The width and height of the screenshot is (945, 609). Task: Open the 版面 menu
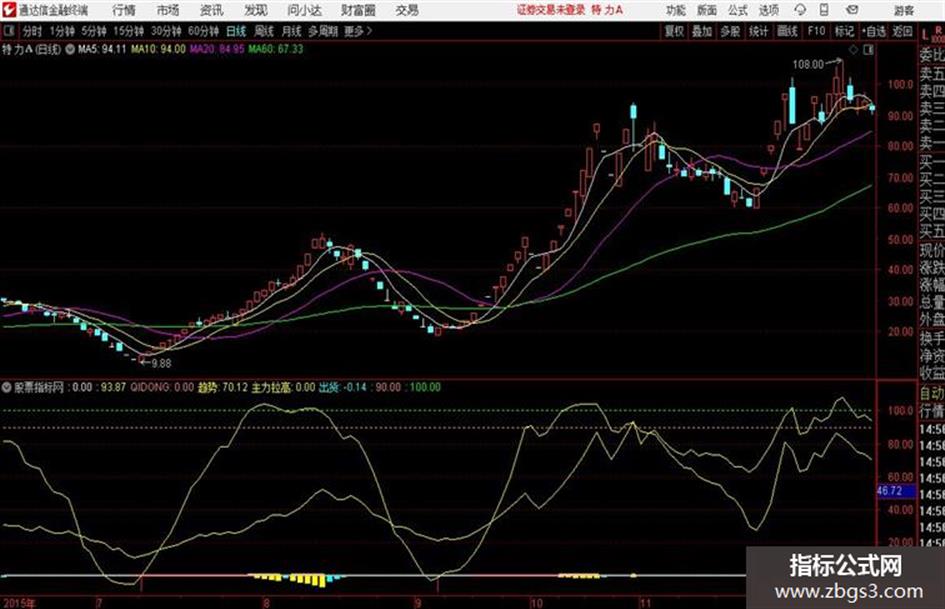click(x=706, y=10)
